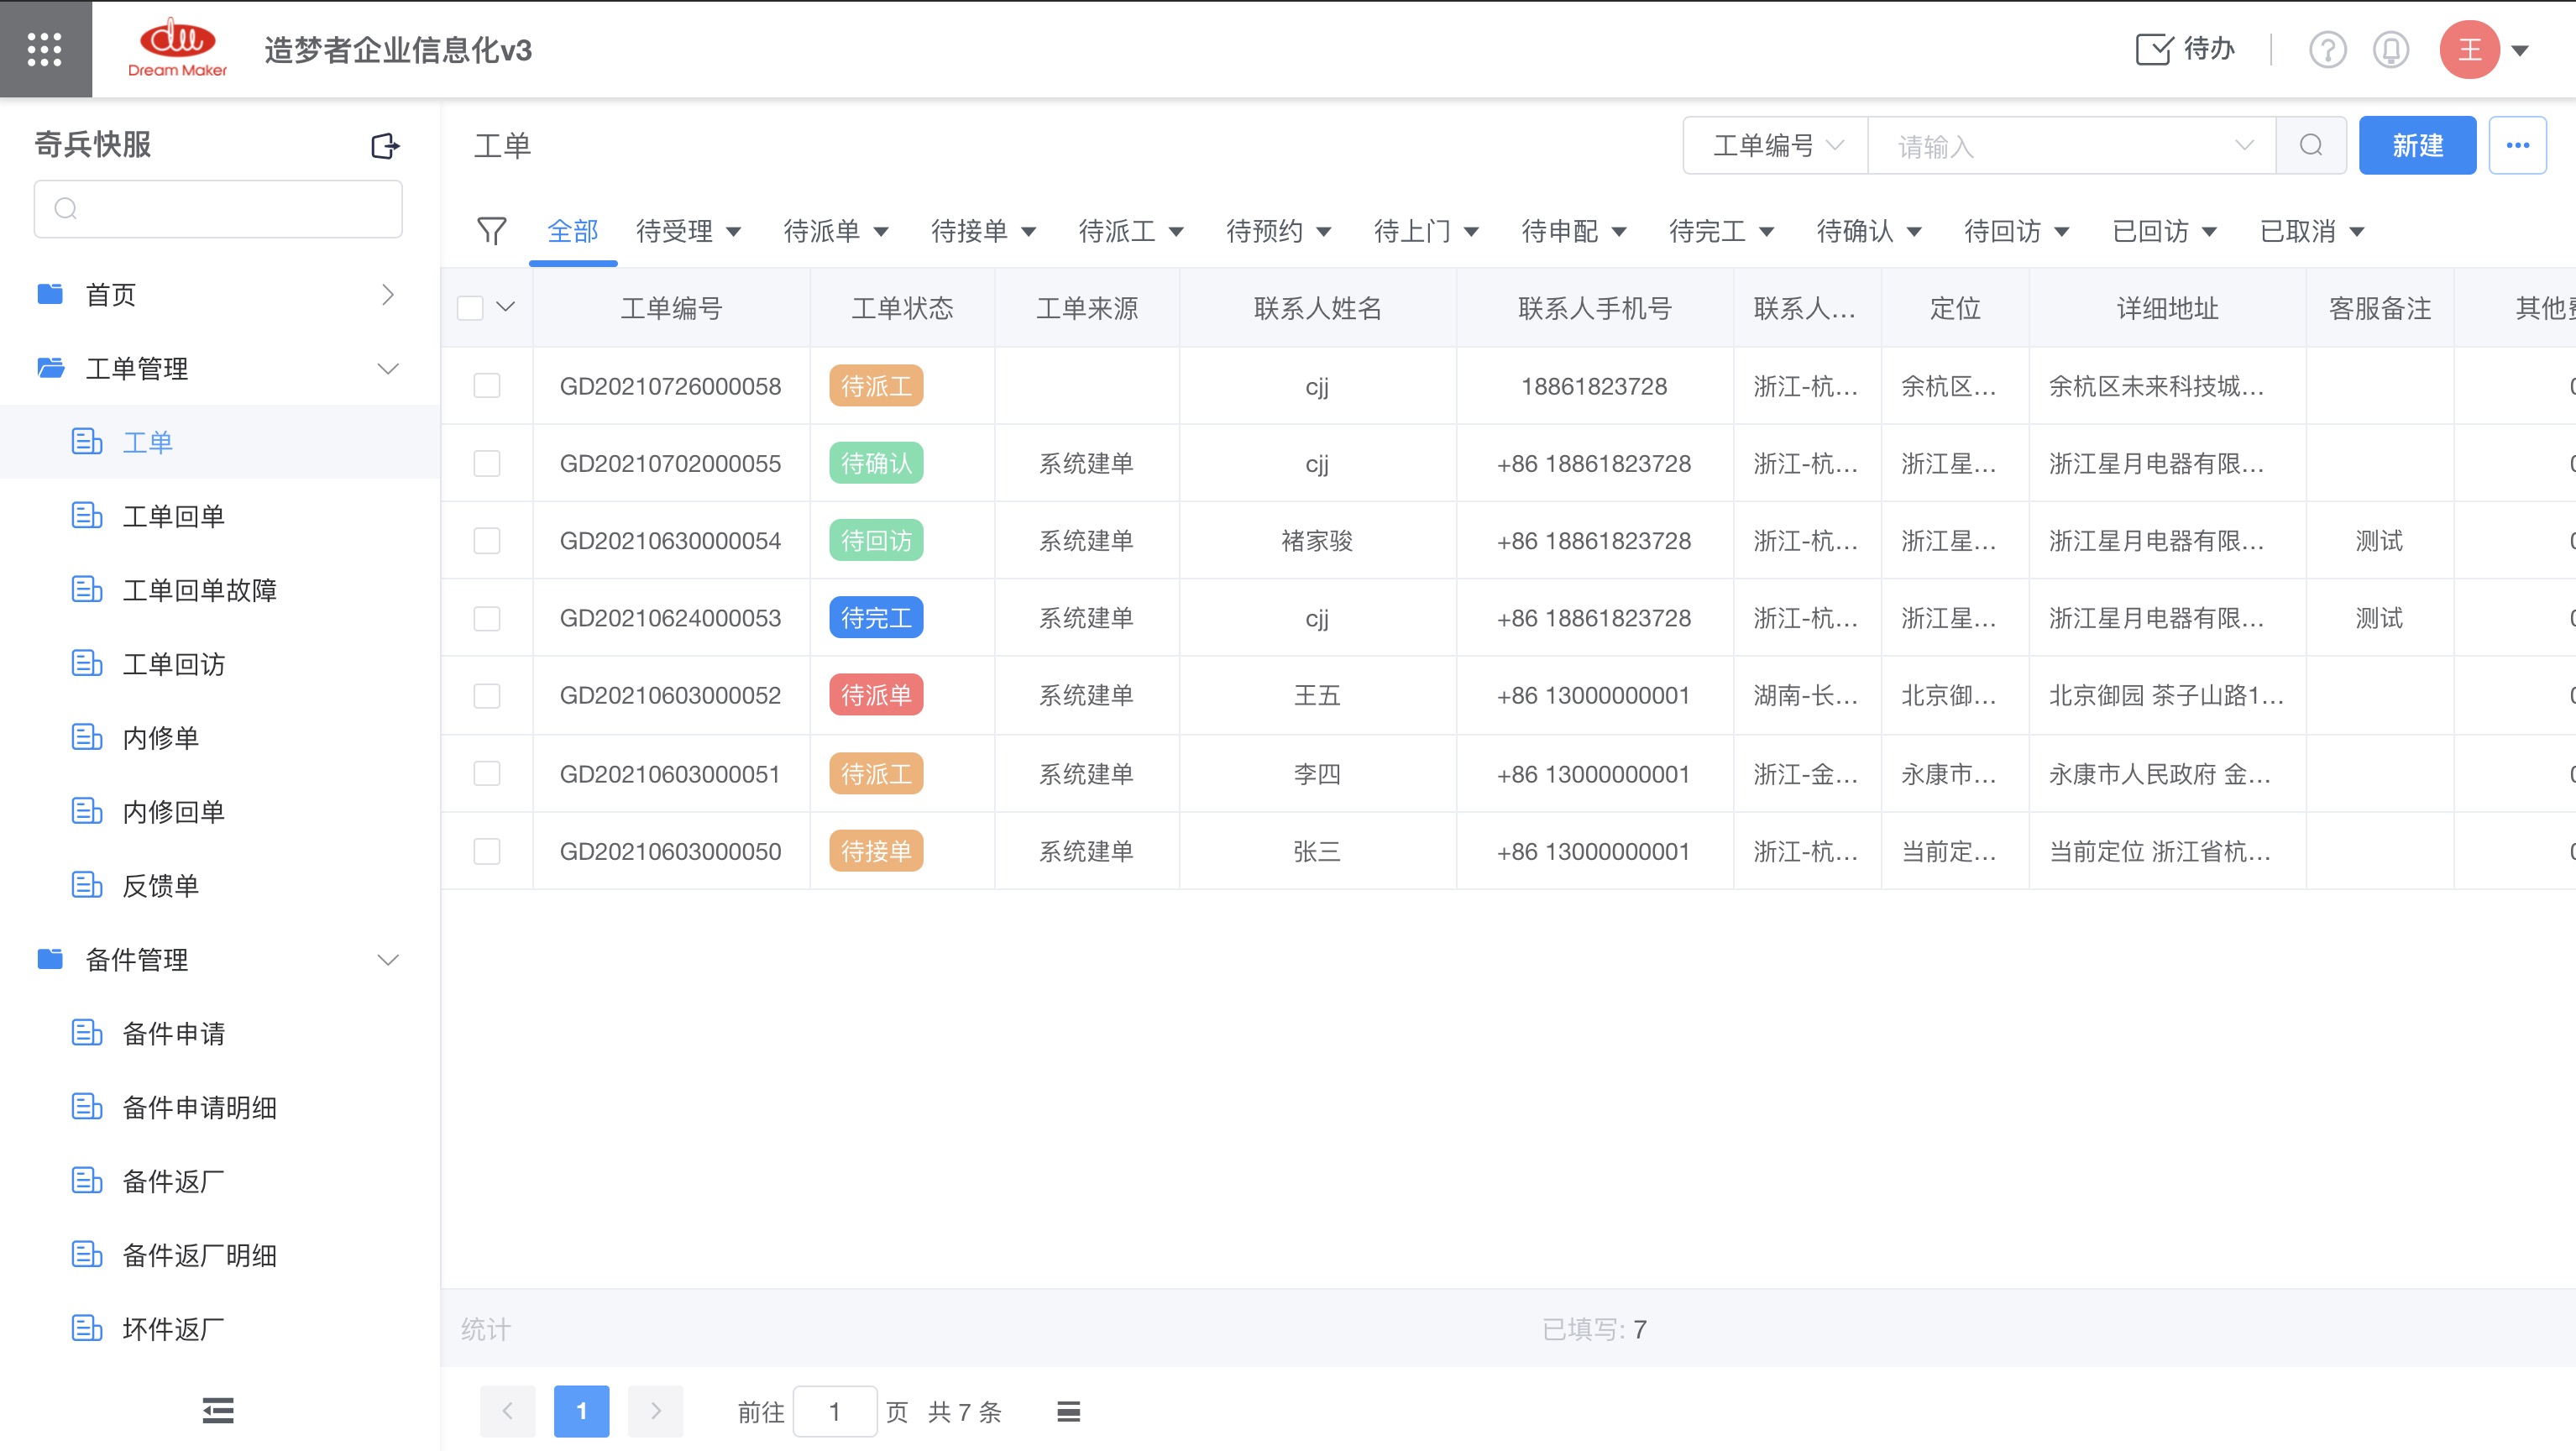Check the row GD20210603000052

click(487, 695)
